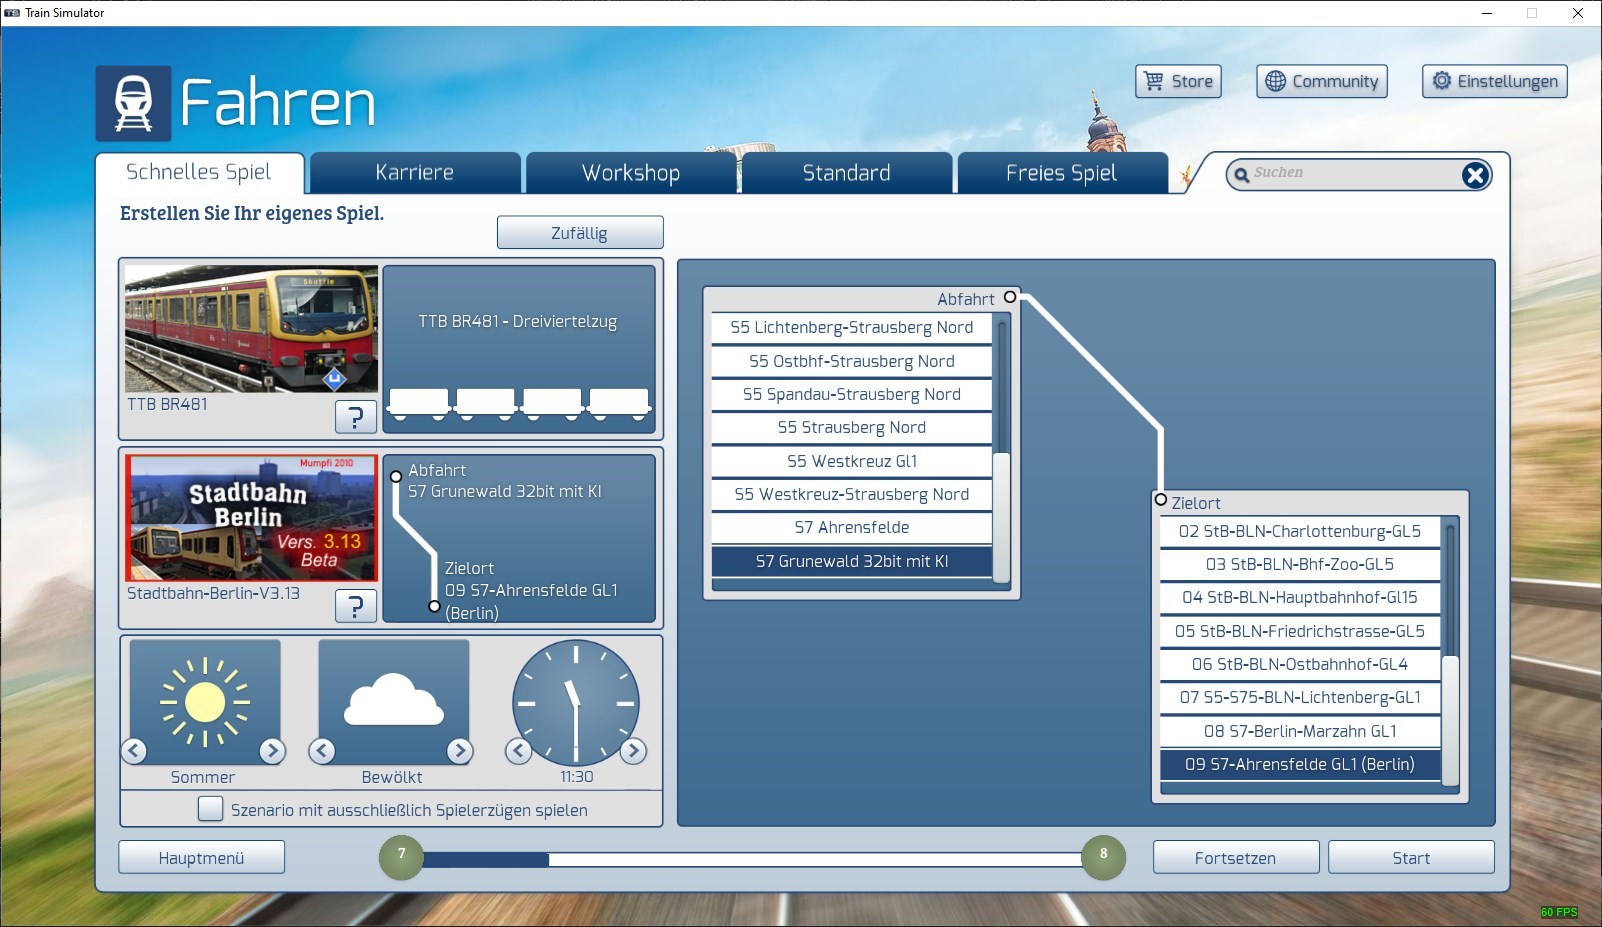The height and width of the screenshot is (927, 1602).
Task: Select departure S7 Grunewald 32bit mit KI
Action: [x=852, y=561]
